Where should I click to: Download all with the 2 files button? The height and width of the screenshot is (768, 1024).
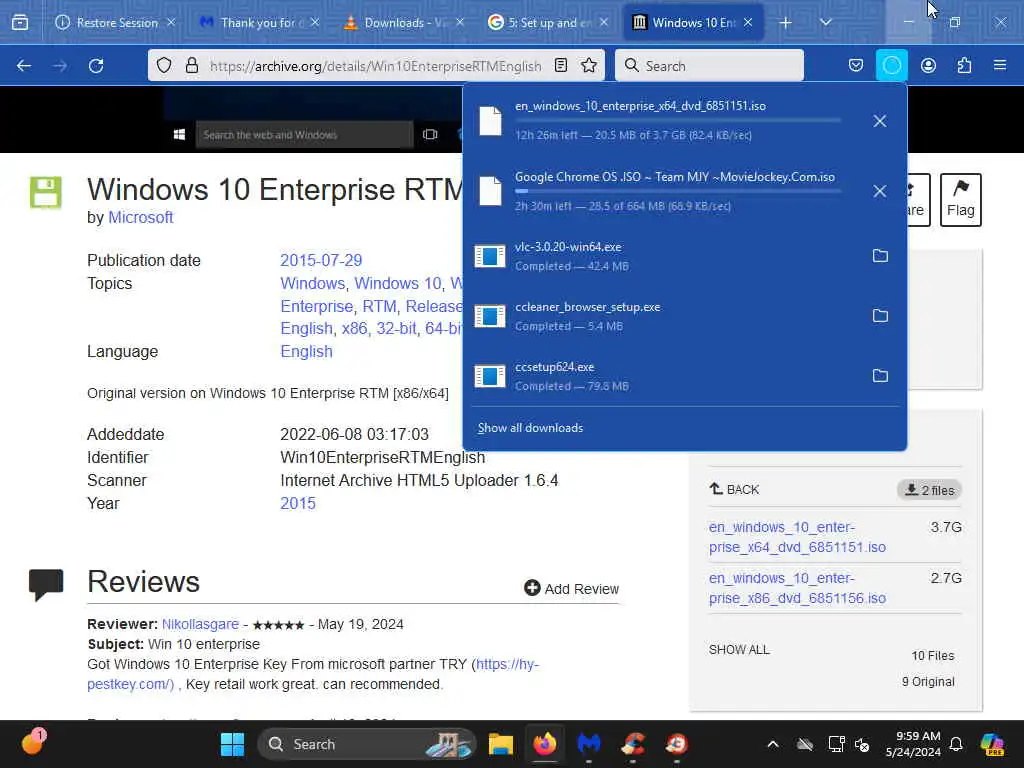[929, 490]
